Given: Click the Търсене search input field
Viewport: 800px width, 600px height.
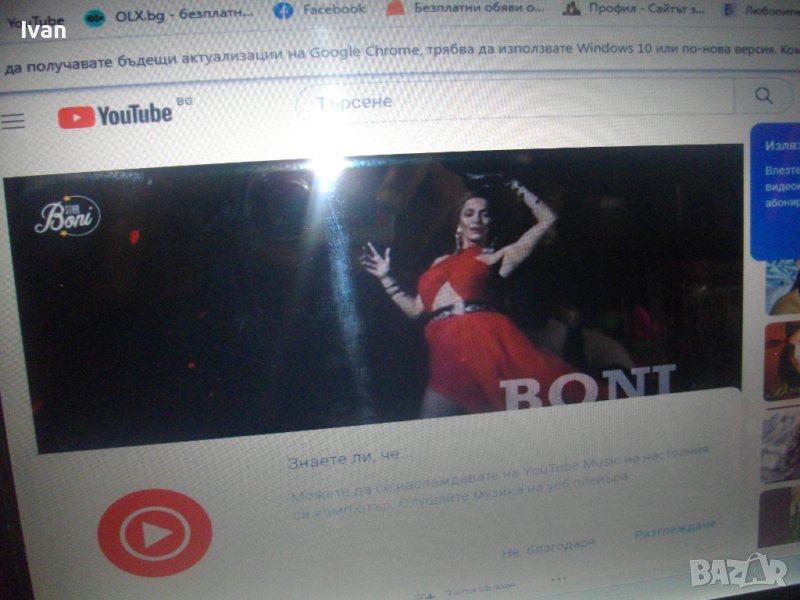Looking at the screenshot, I should coord(510,99).
